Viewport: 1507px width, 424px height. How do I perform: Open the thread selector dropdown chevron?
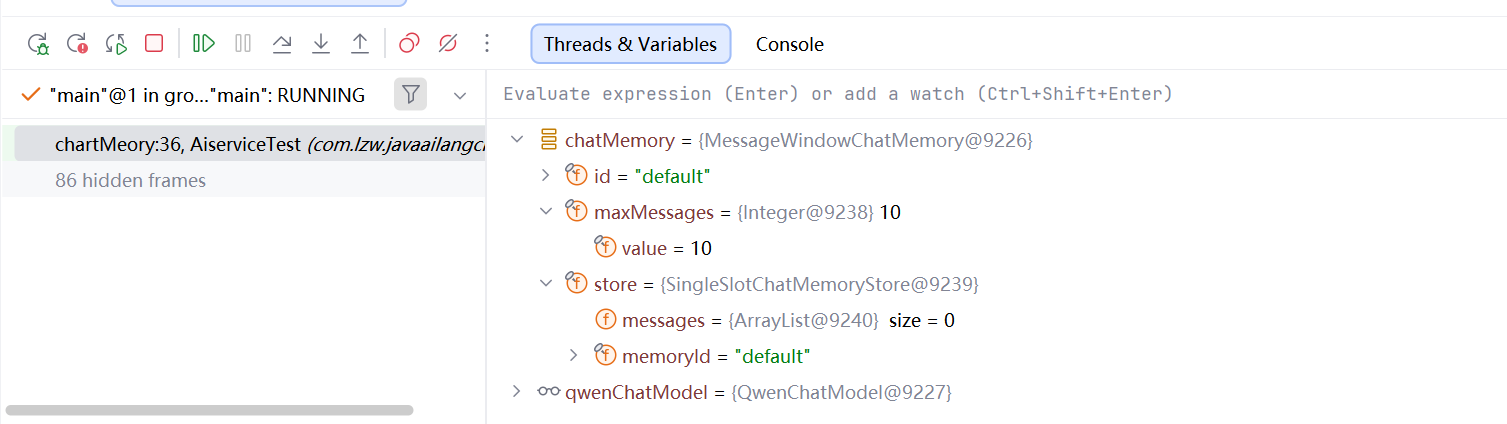pos(460,96)
